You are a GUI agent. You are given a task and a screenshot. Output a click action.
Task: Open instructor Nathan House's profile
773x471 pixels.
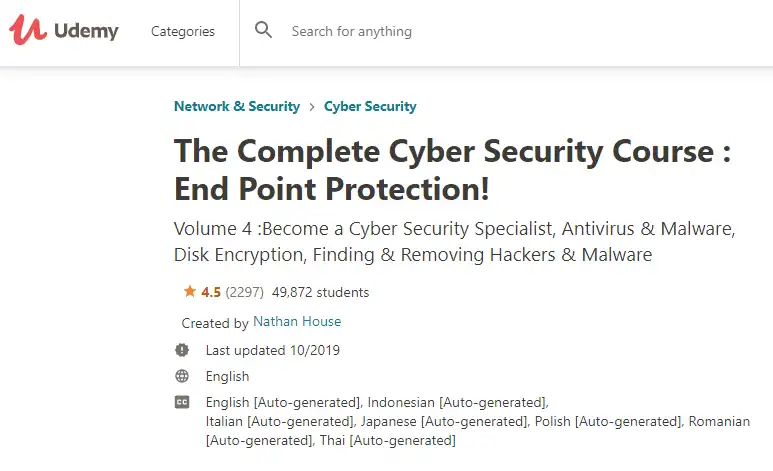click(x=297, y=322)
